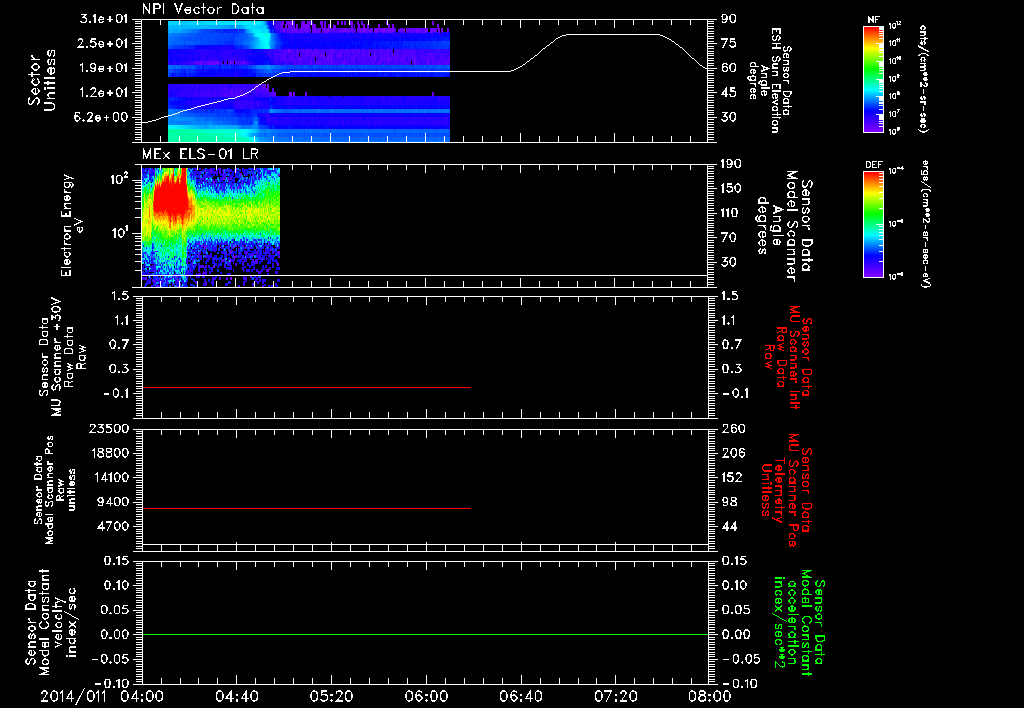Screen dimensions: 1024x708
Task: Click the NF flux color bar
Action: 874,78
